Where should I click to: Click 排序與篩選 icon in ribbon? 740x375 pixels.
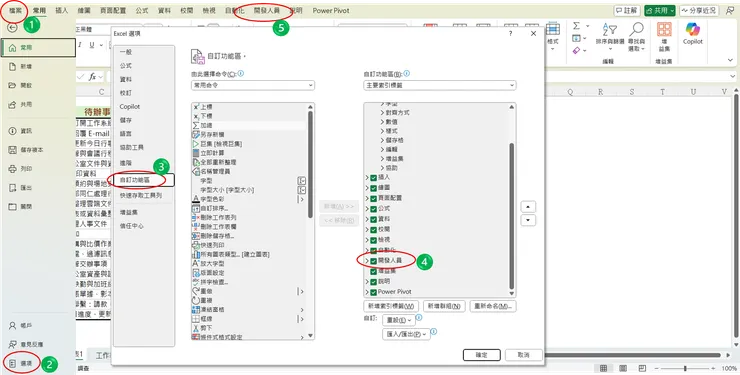[610, 29]
